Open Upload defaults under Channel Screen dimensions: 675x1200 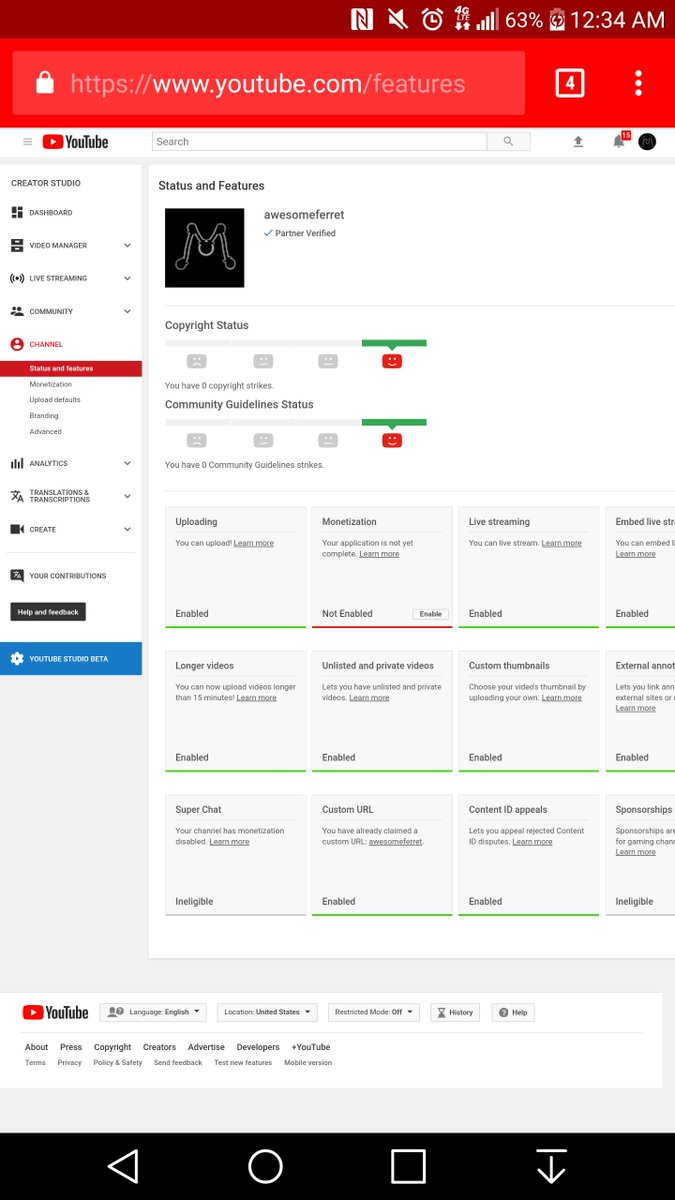[x=55, y=400]
